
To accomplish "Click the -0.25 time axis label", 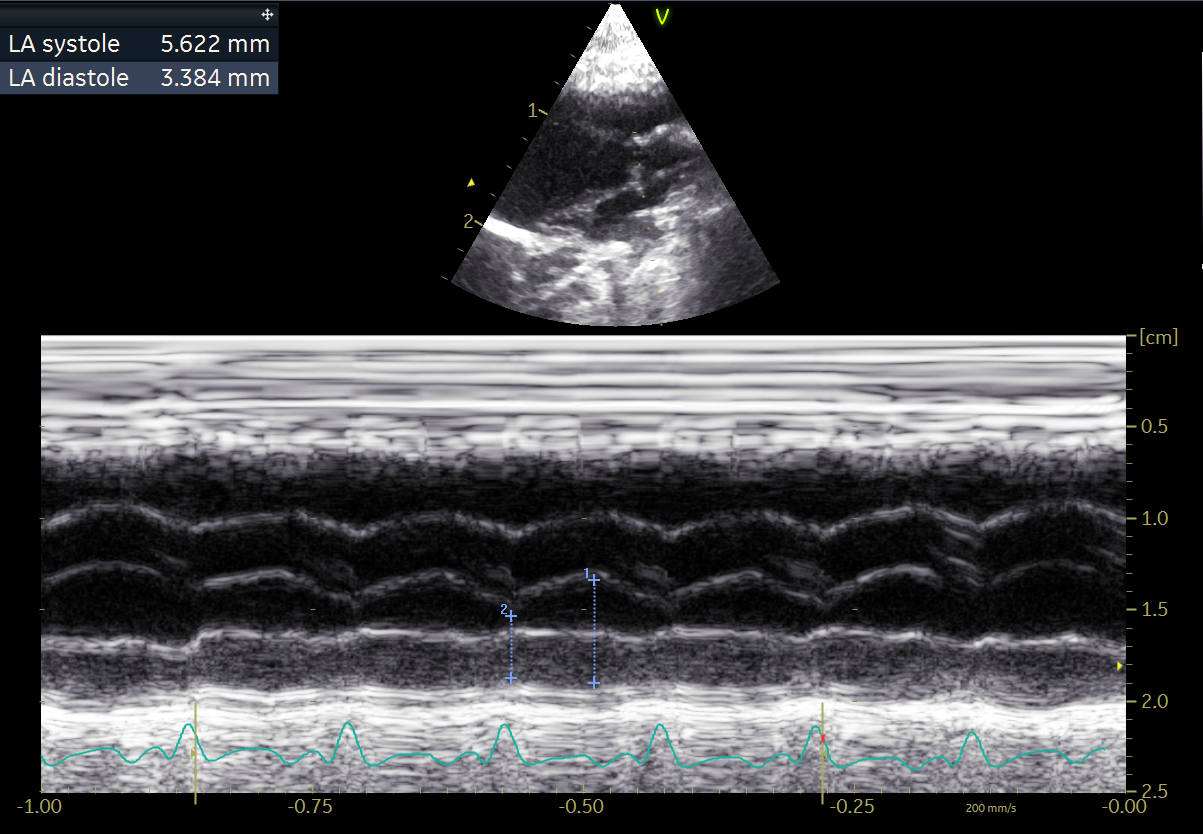I will coord(852,806).
